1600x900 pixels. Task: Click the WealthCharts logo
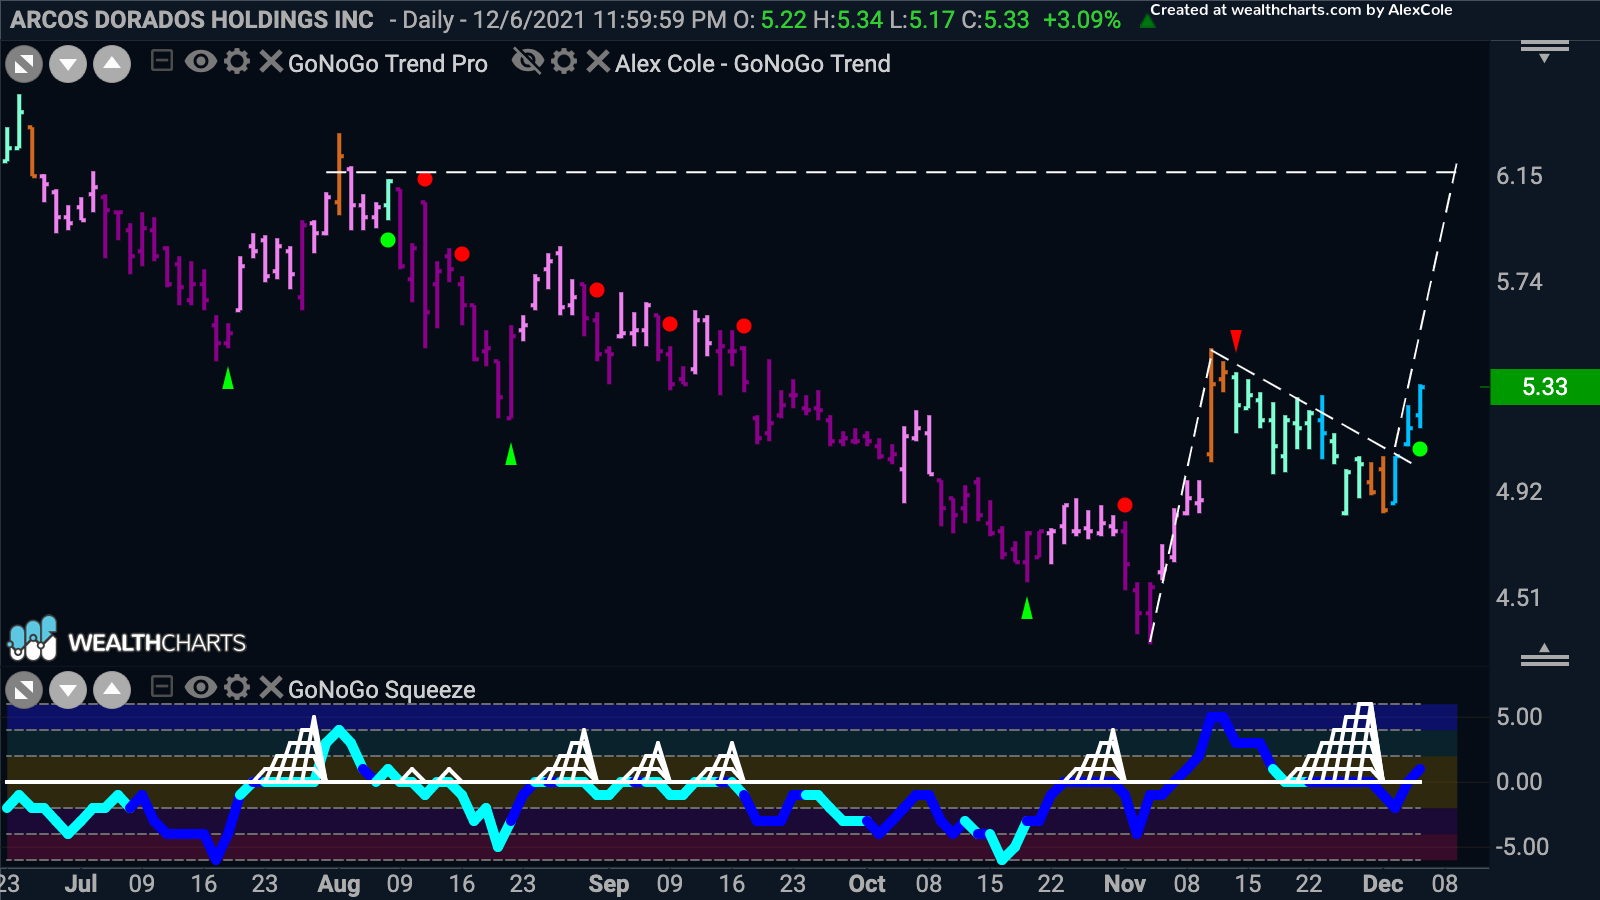(x=127, y=640)
